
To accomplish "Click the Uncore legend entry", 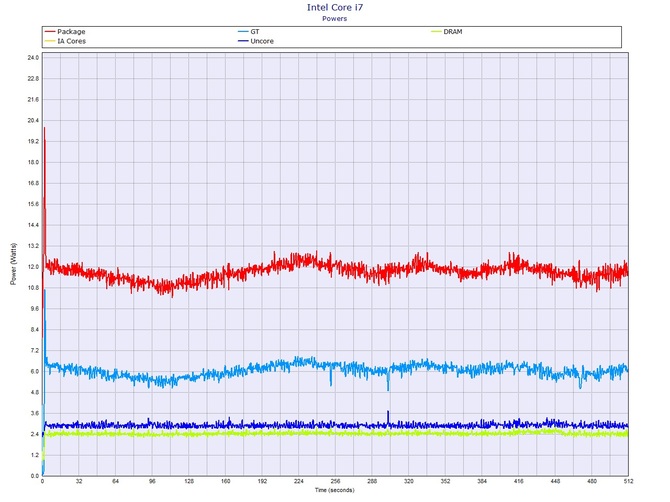I will click(x=256, y=41).
